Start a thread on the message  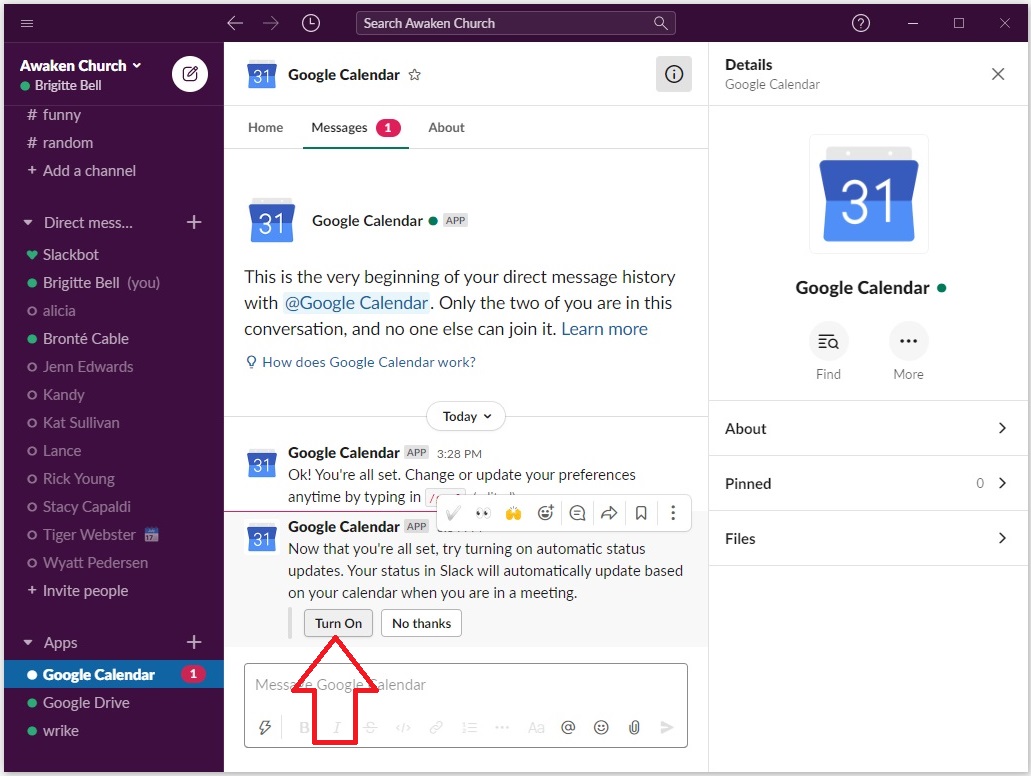(x=577, y=513)
